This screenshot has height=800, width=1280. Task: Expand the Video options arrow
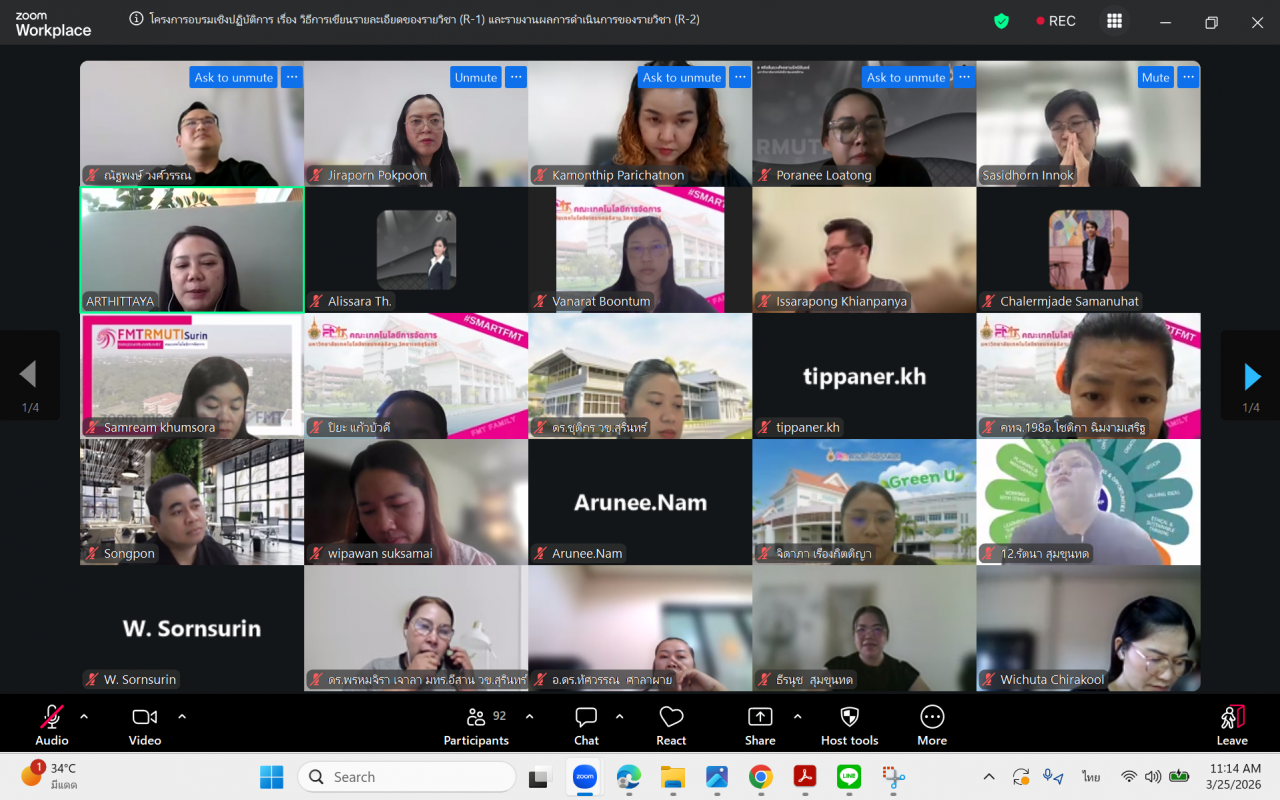182,716
